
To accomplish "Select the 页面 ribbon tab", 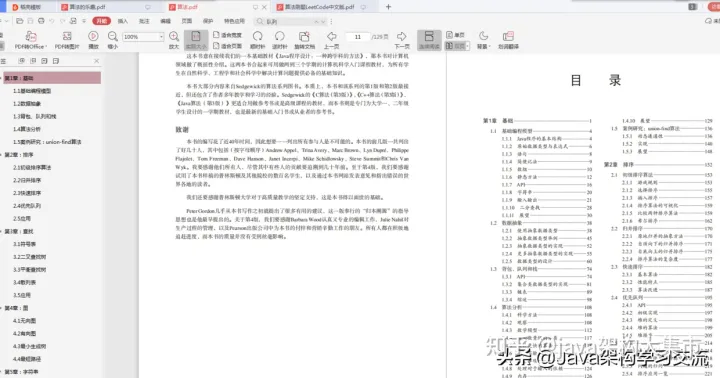I will point(186,21).
